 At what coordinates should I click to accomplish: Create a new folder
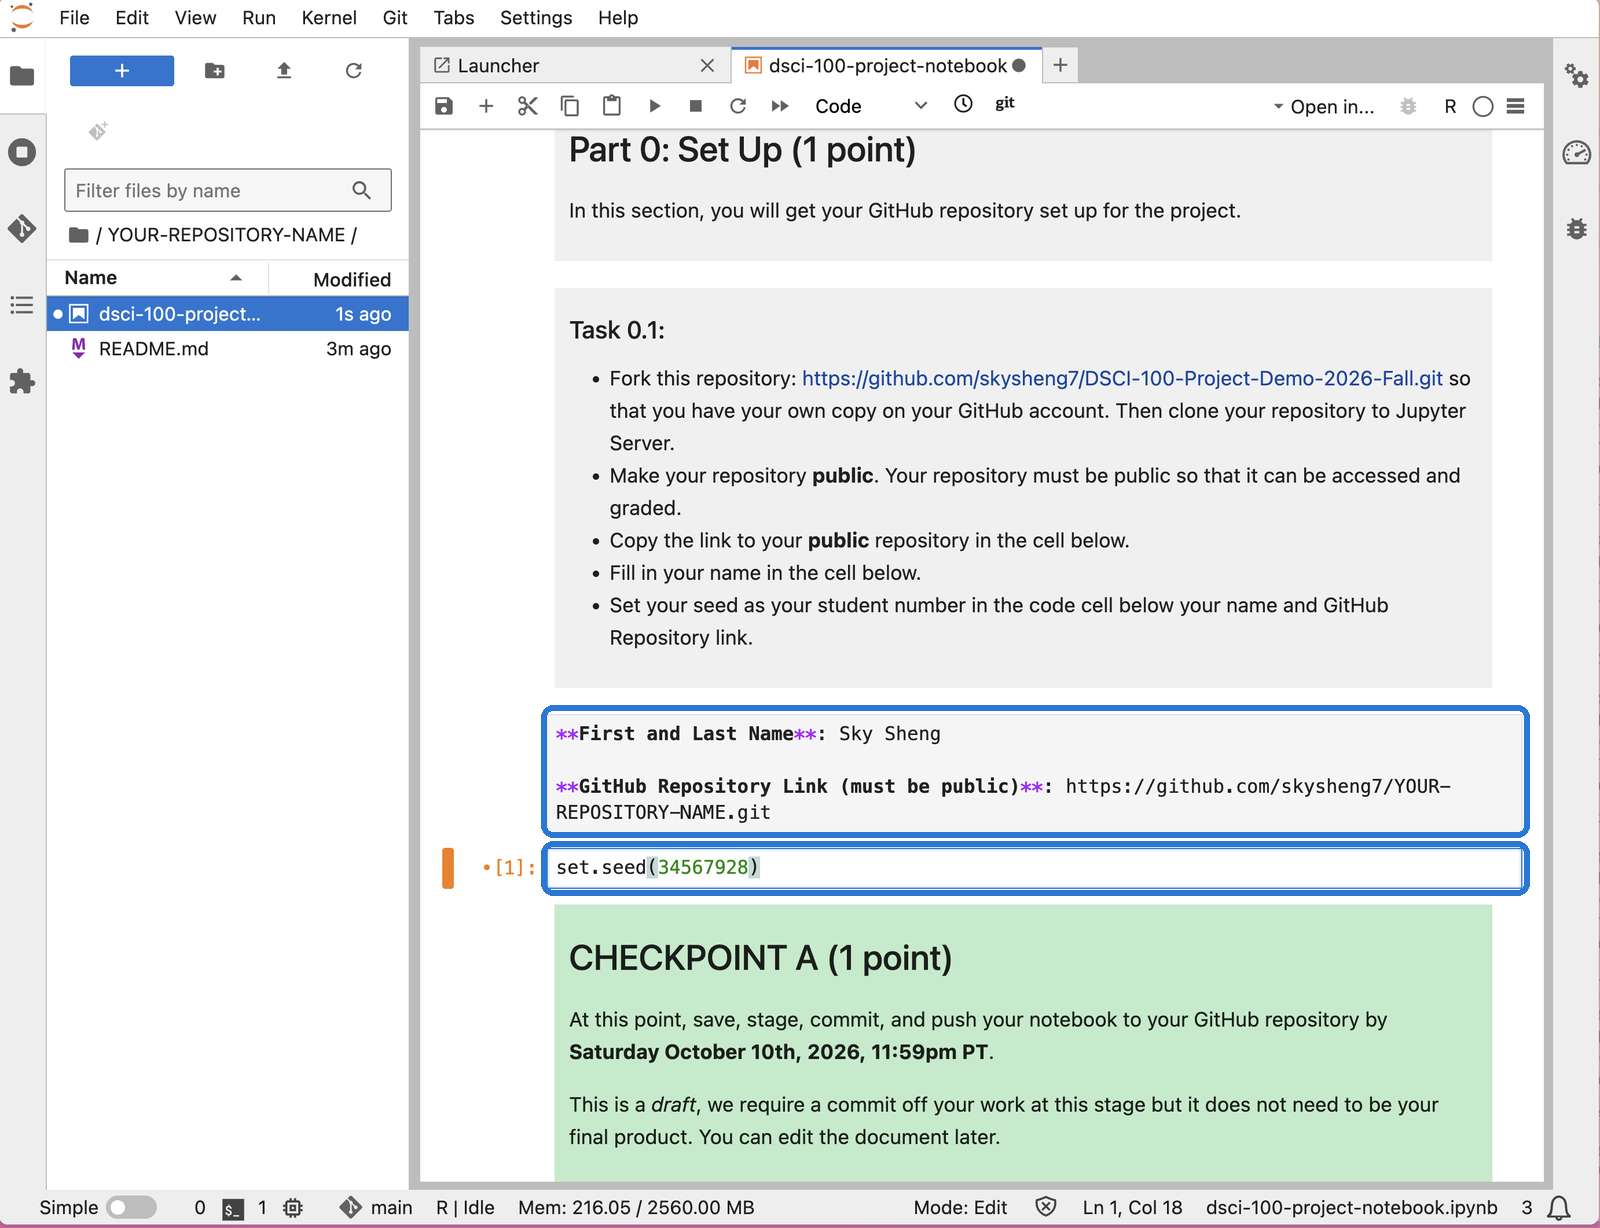point(215,71)
